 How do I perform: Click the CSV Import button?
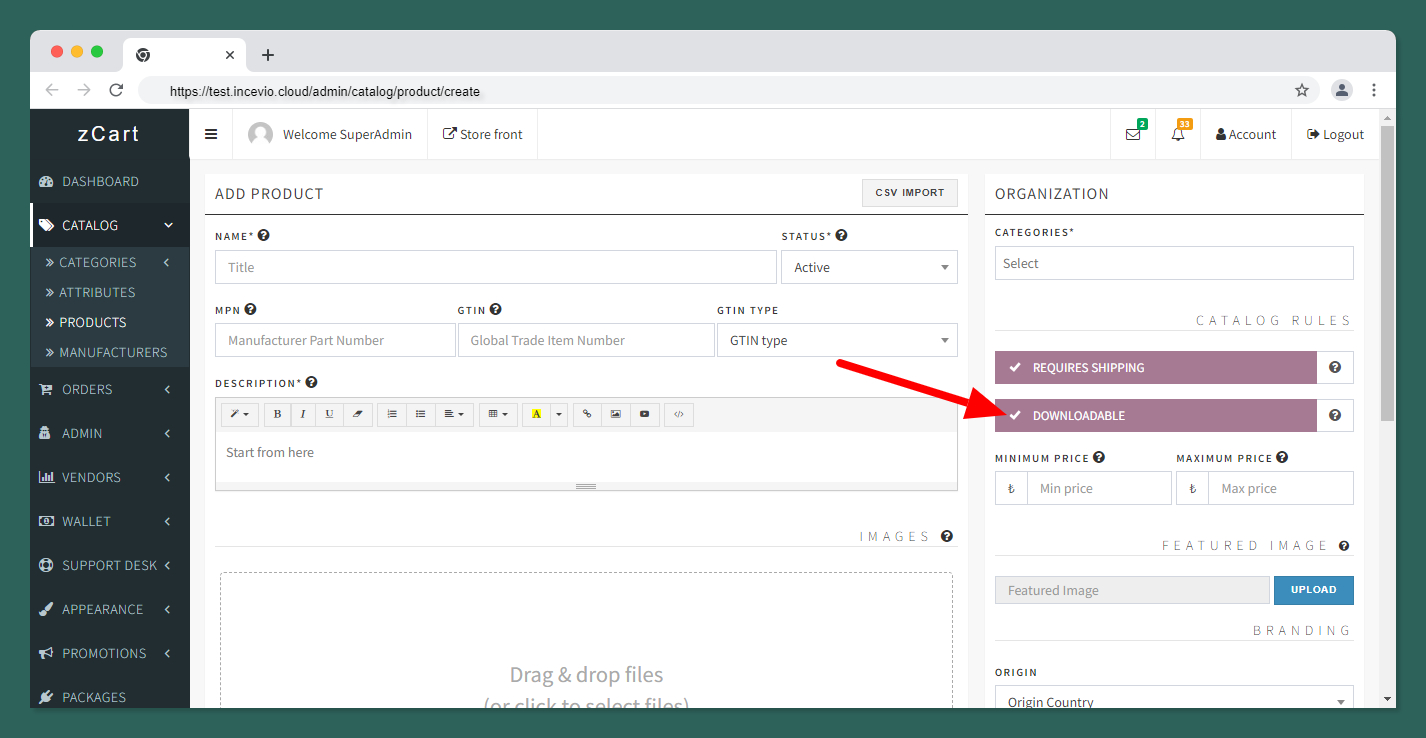(x=909, y=193)
